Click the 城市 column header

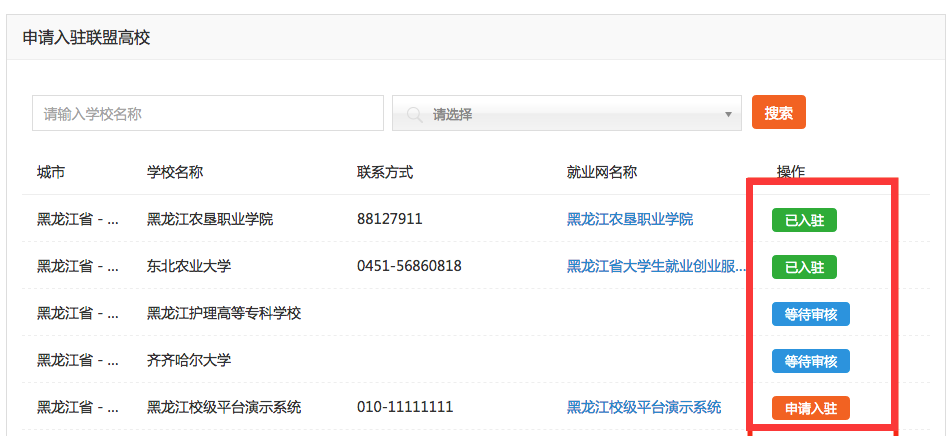tap(51, 172)
